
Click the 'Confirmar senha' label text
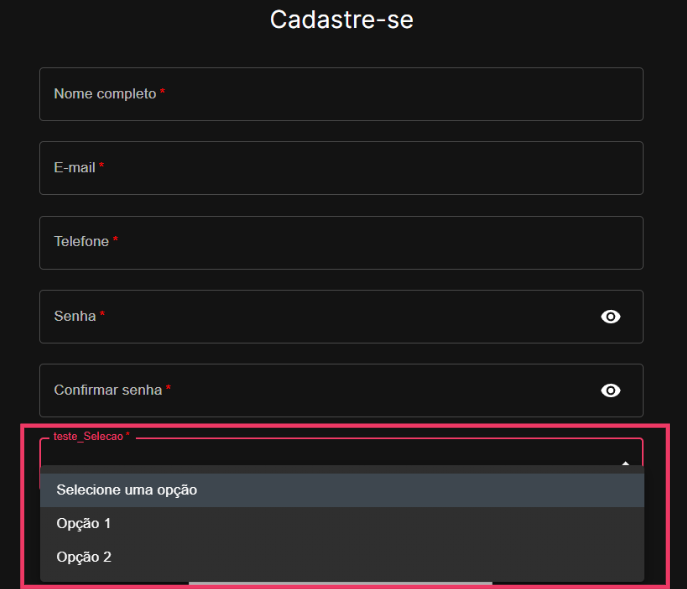[108, 390]
